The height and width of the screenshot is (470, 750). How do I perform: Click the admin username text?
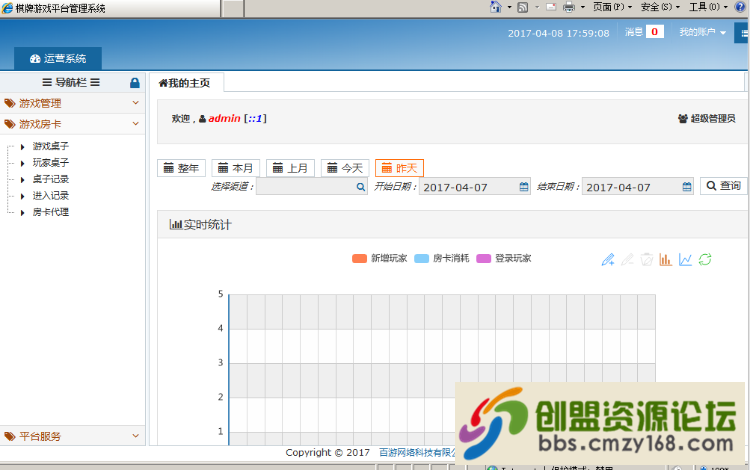click(224, 119)
